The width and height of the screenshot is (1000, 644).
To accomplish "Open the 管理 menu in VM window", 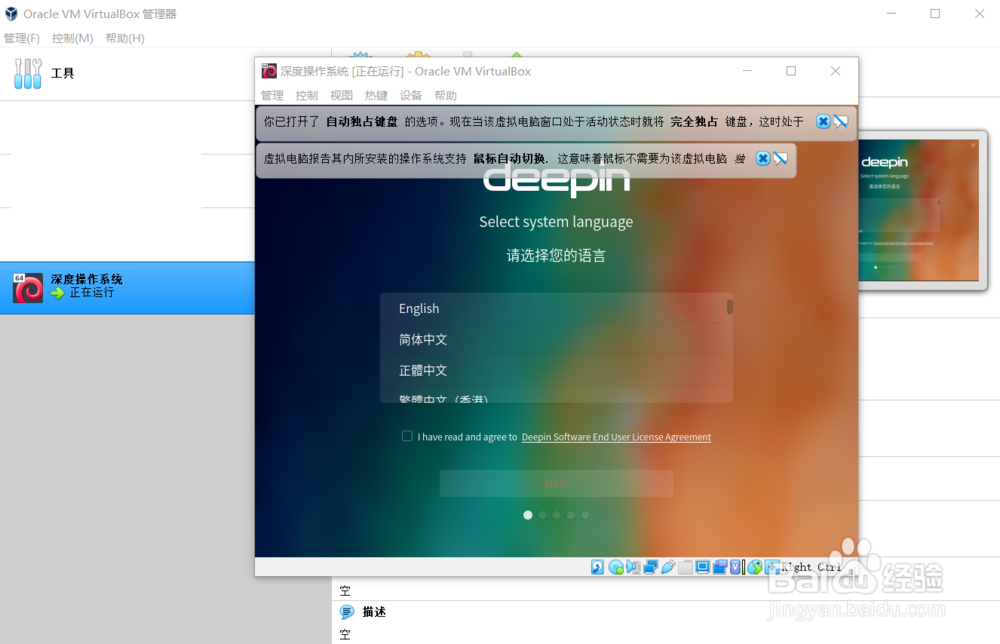I will click(x=272, y=95).
